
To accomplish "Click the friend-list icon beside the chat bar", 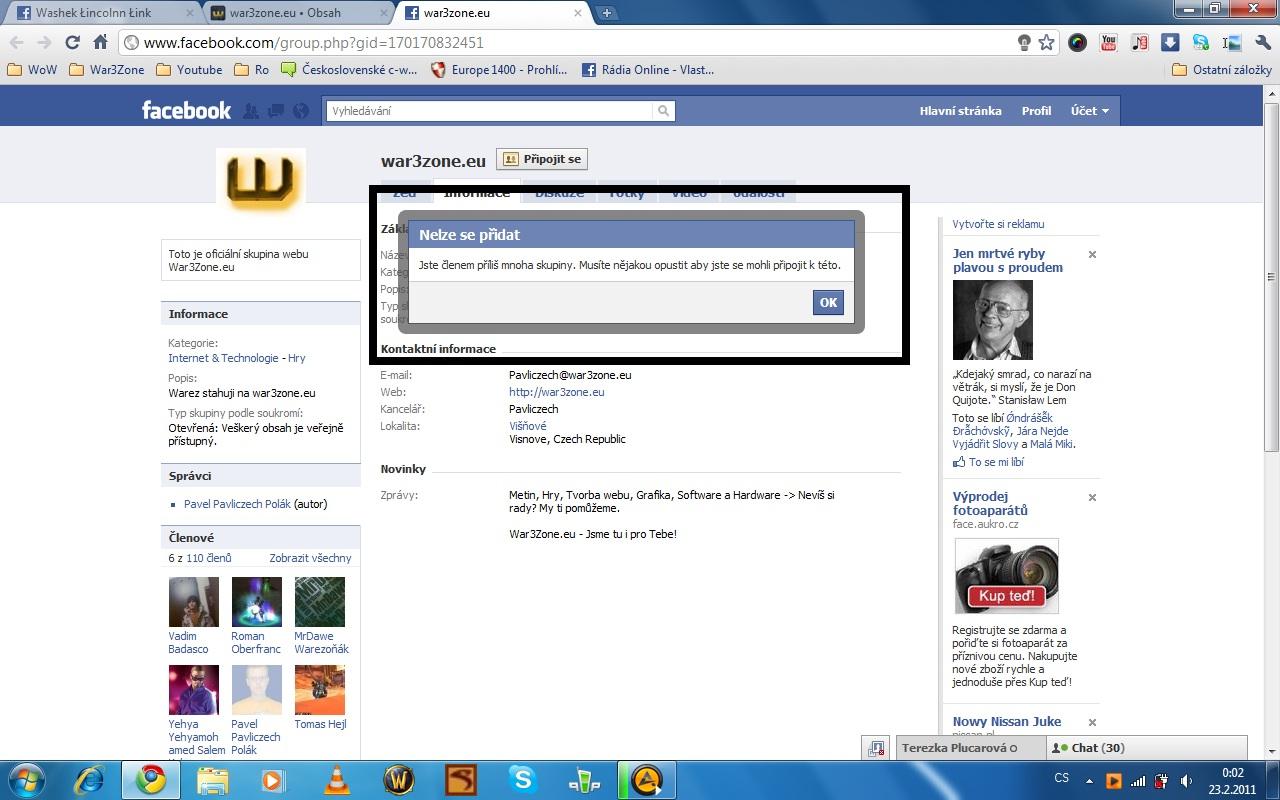I will click(876, 748).
